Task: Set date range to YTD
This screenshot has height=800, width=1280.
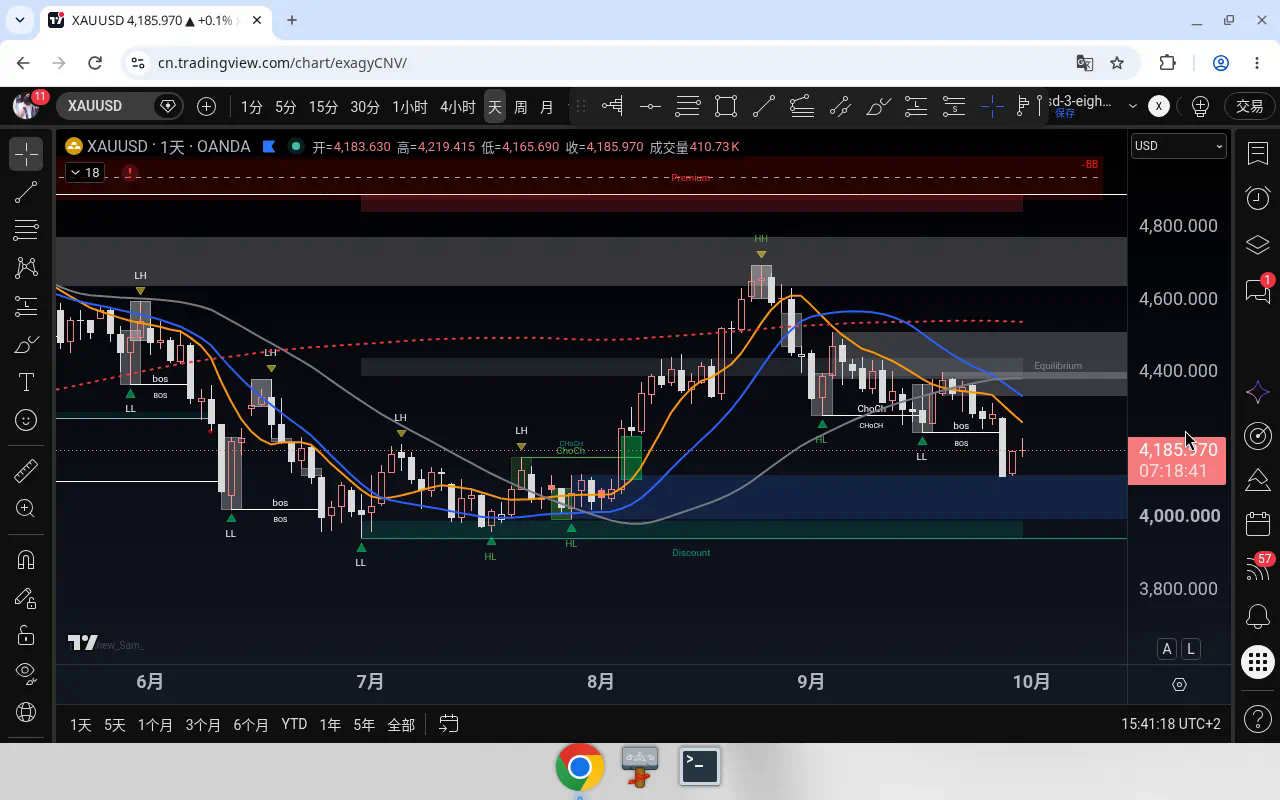Action: [294, 724]
